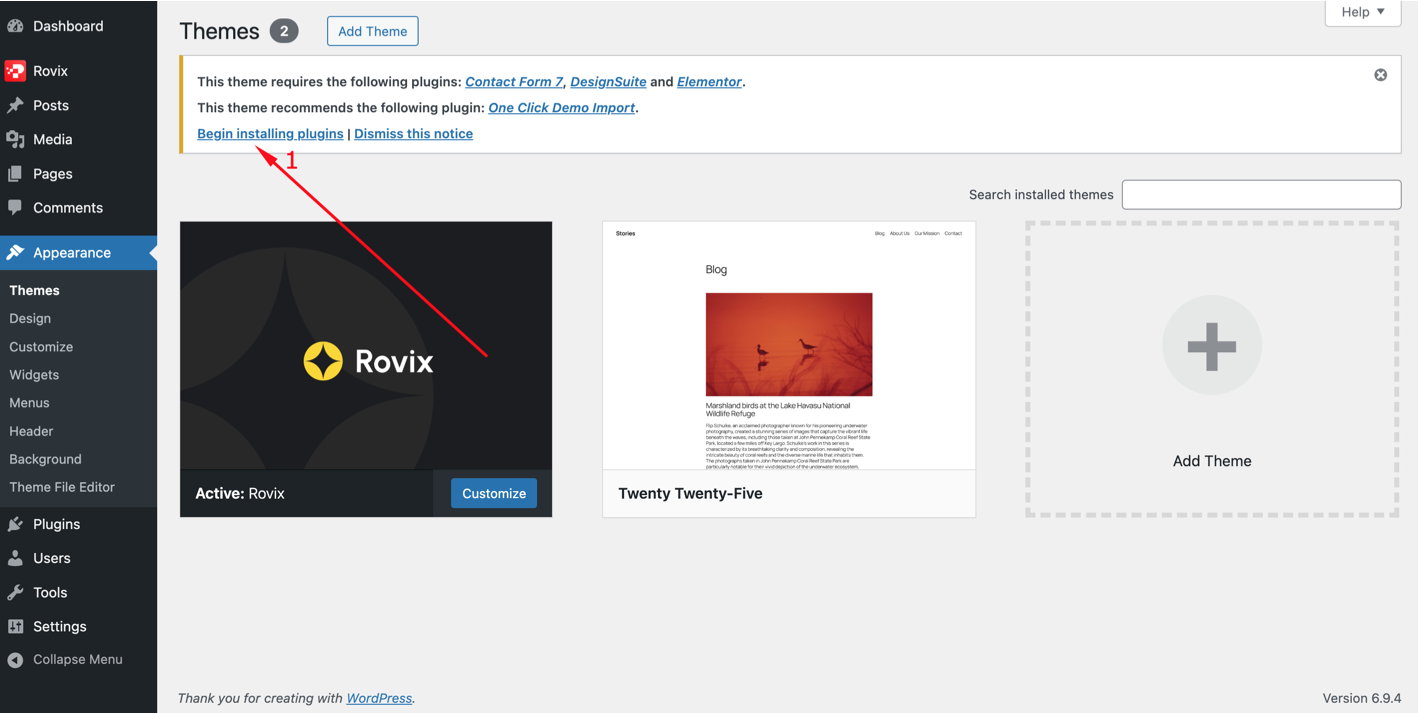Image resolution: width=1418 pixels, height=713 pixels.
Task: Focus the Search installed themes field
Action: point(1261,194)
